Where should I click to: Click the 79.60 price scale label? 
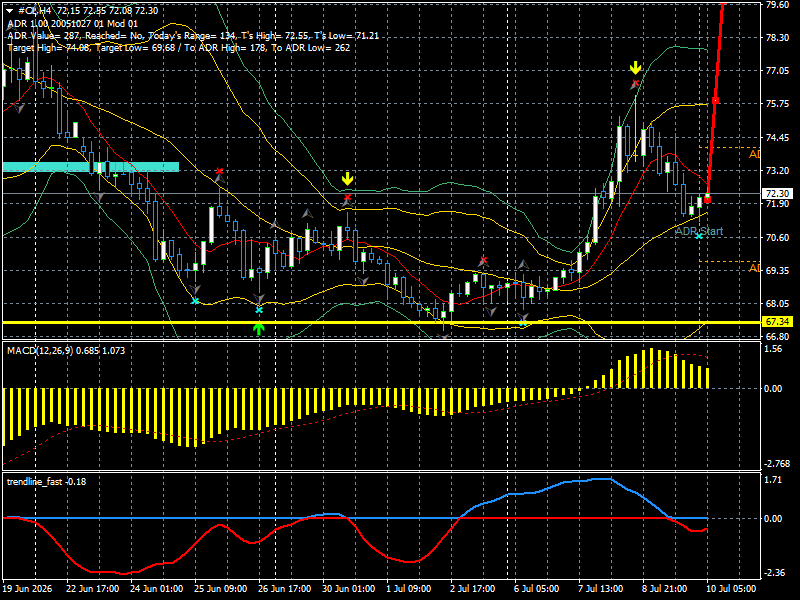tap(778, 5)
